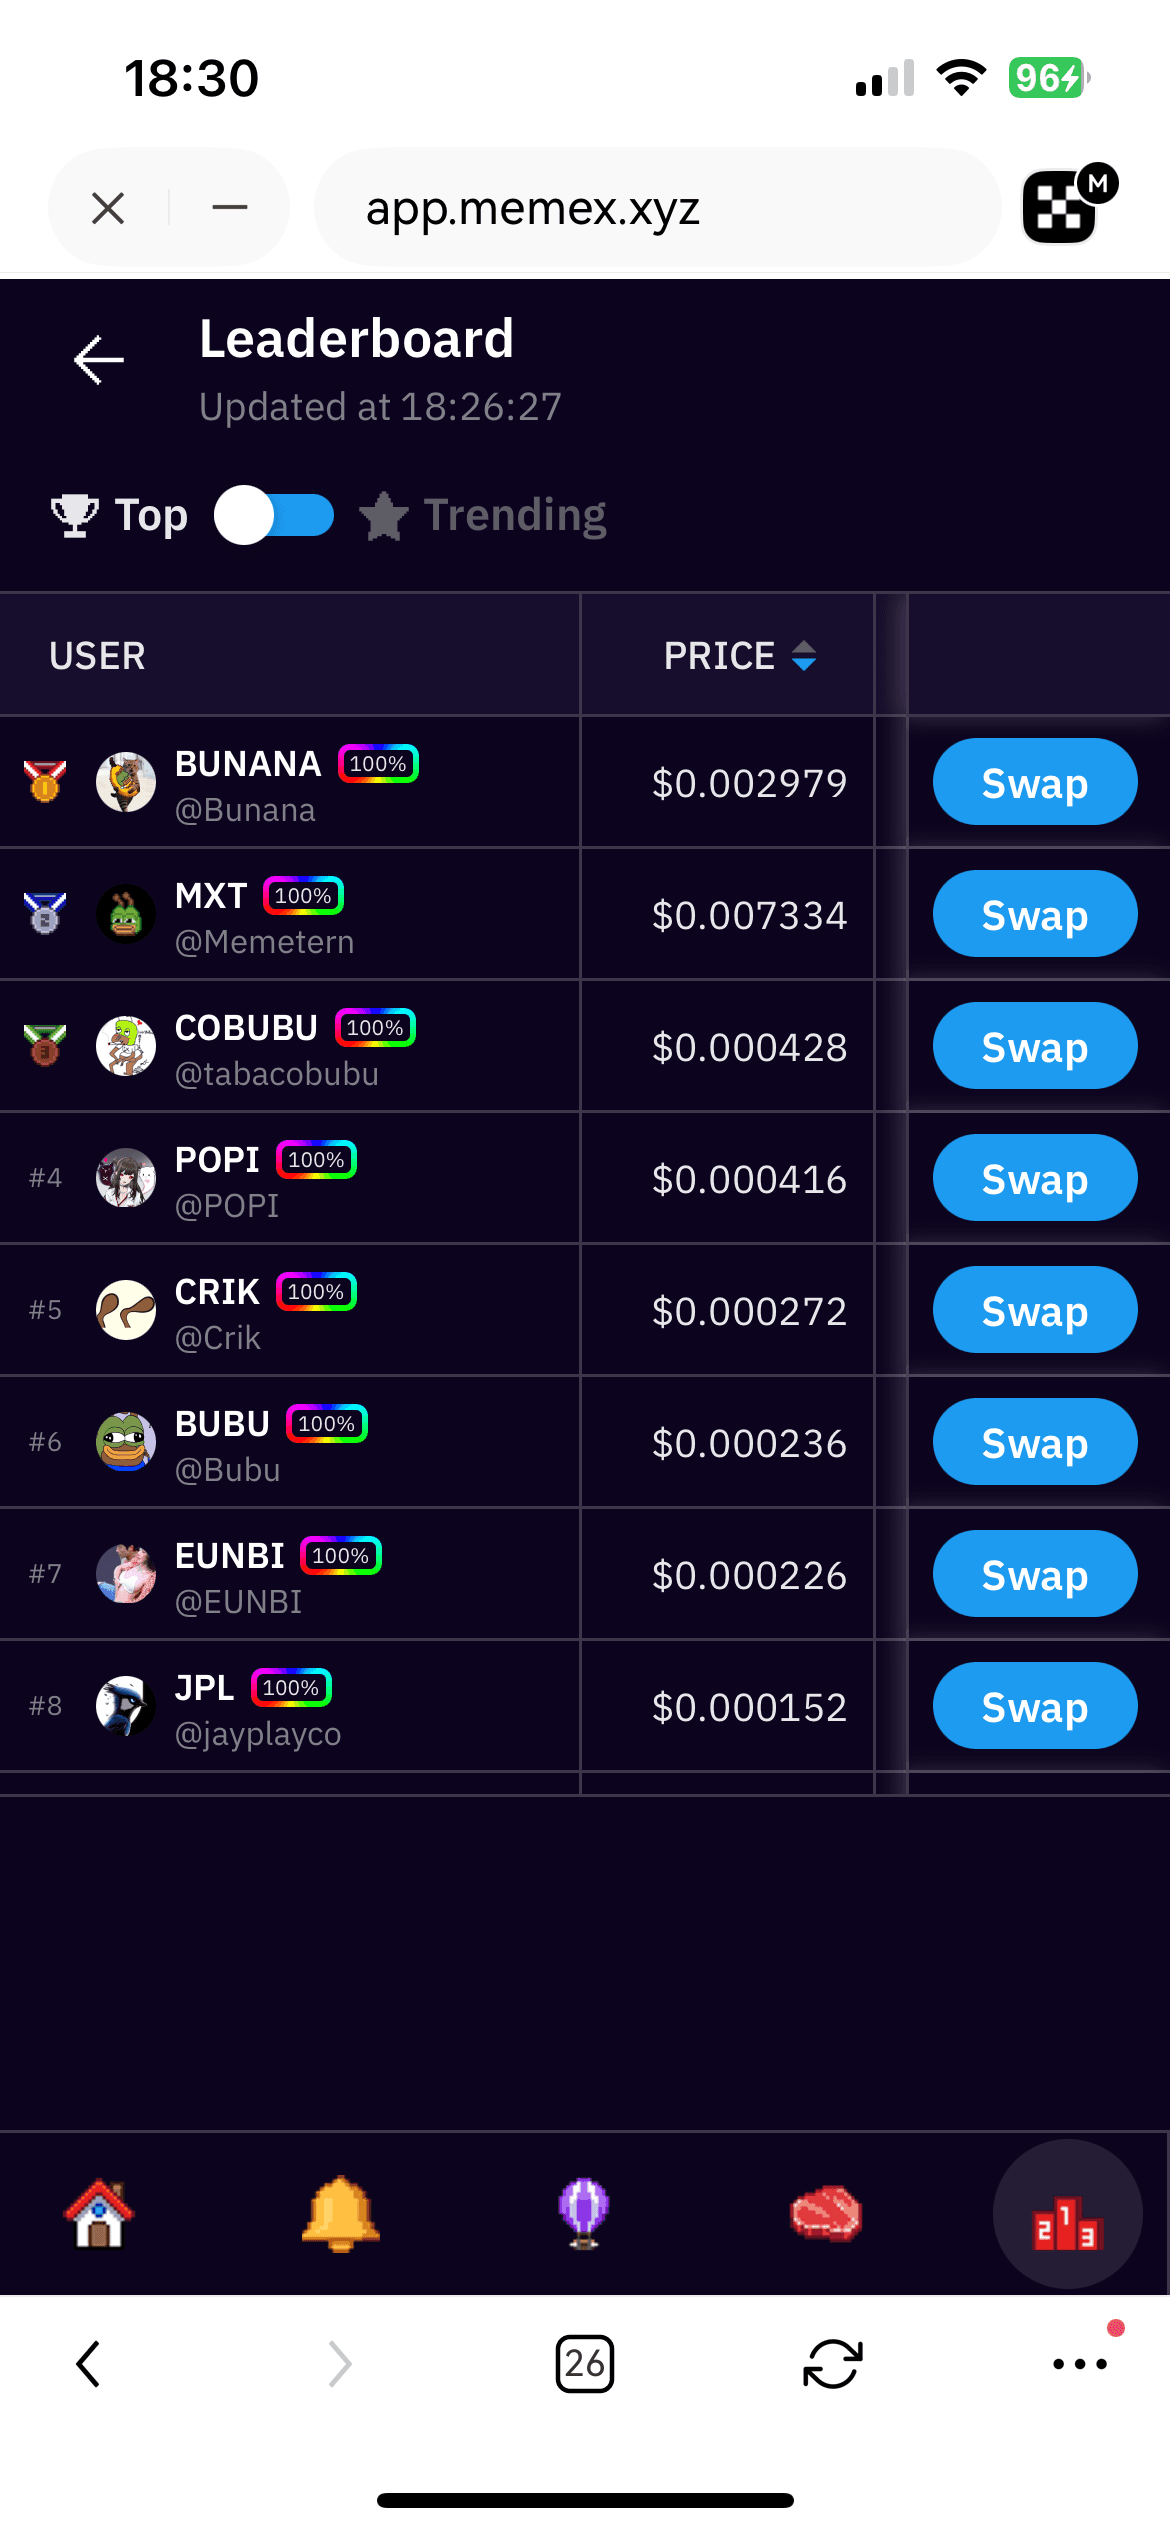1170x2532 pixels.
Task: Toggle the Top/Trending switch
Action: point(274,515)
